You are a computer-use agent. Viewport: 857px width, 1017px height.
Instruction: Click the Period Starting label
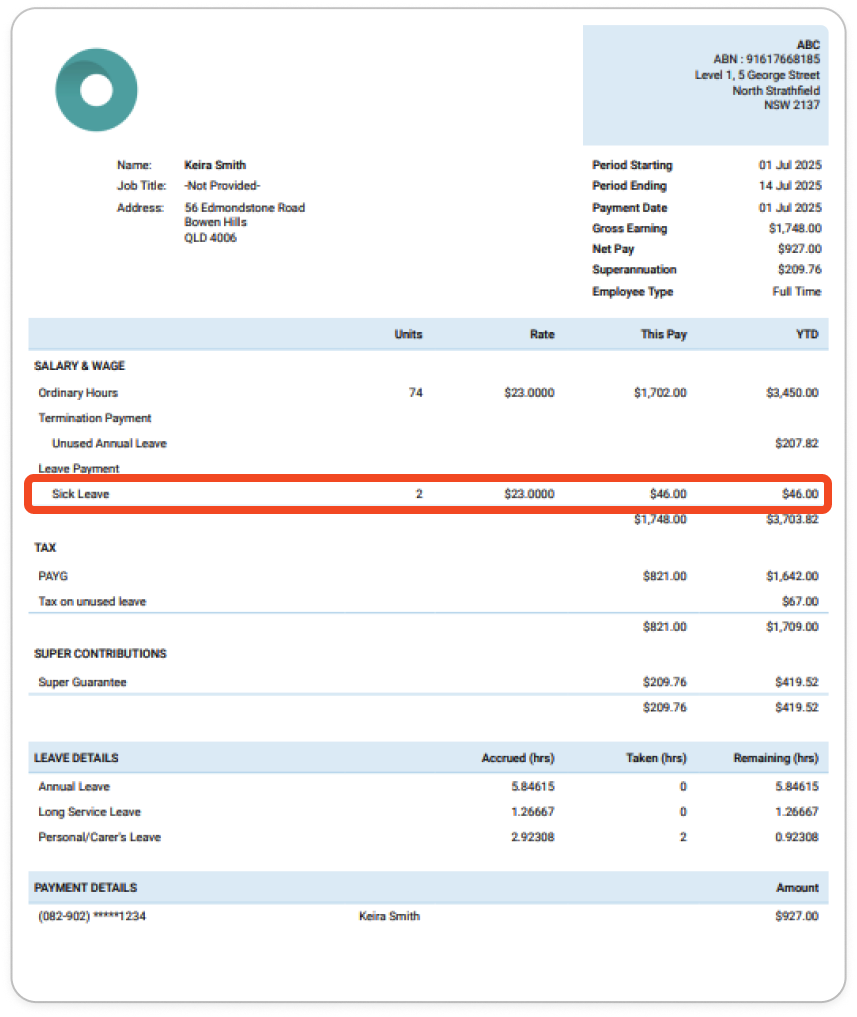[x=632, y=165]
